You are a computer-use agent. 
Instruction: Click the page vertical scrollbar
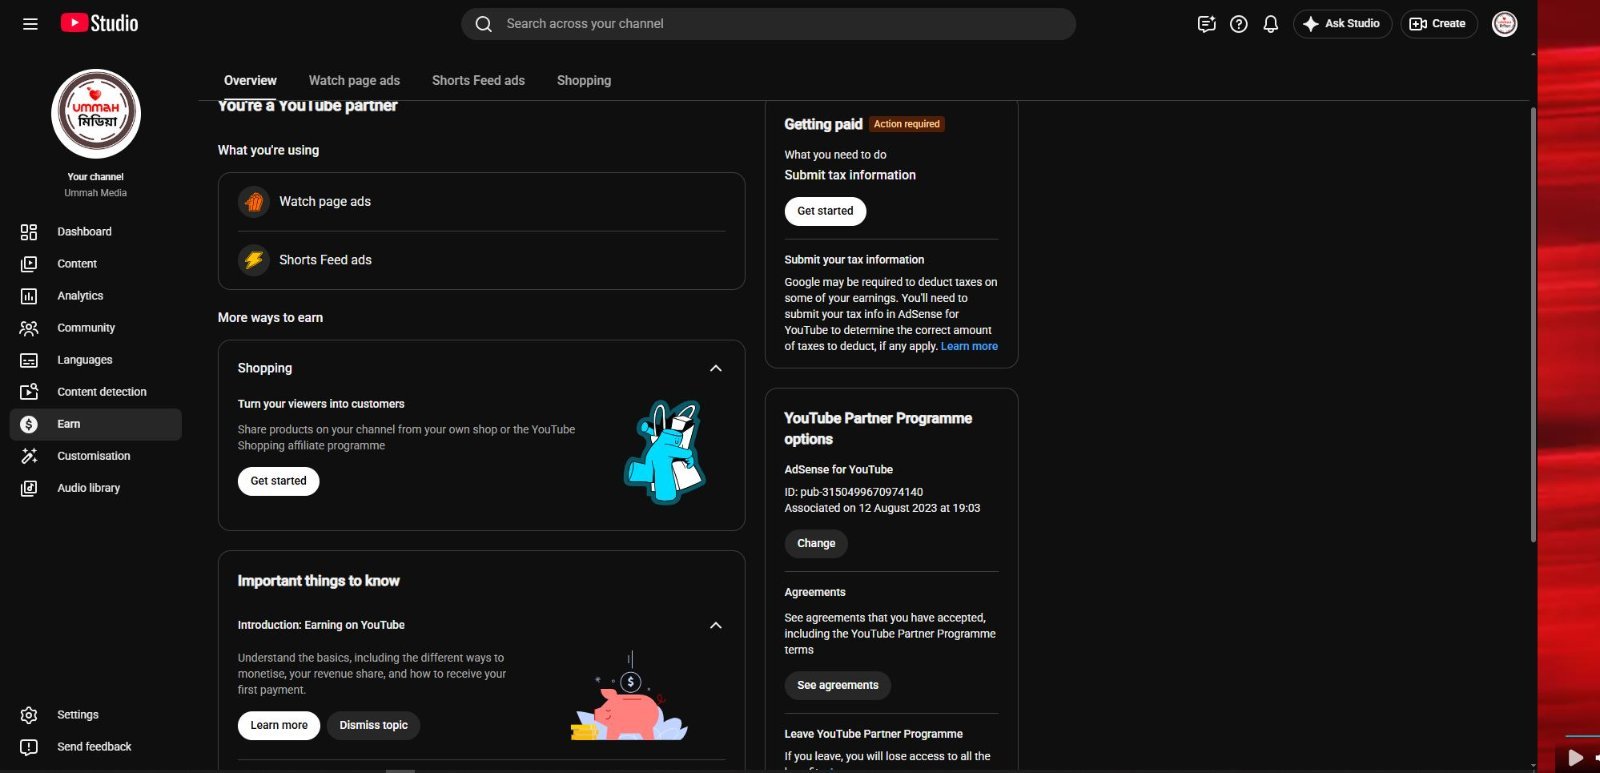[x=1533, y=325]
